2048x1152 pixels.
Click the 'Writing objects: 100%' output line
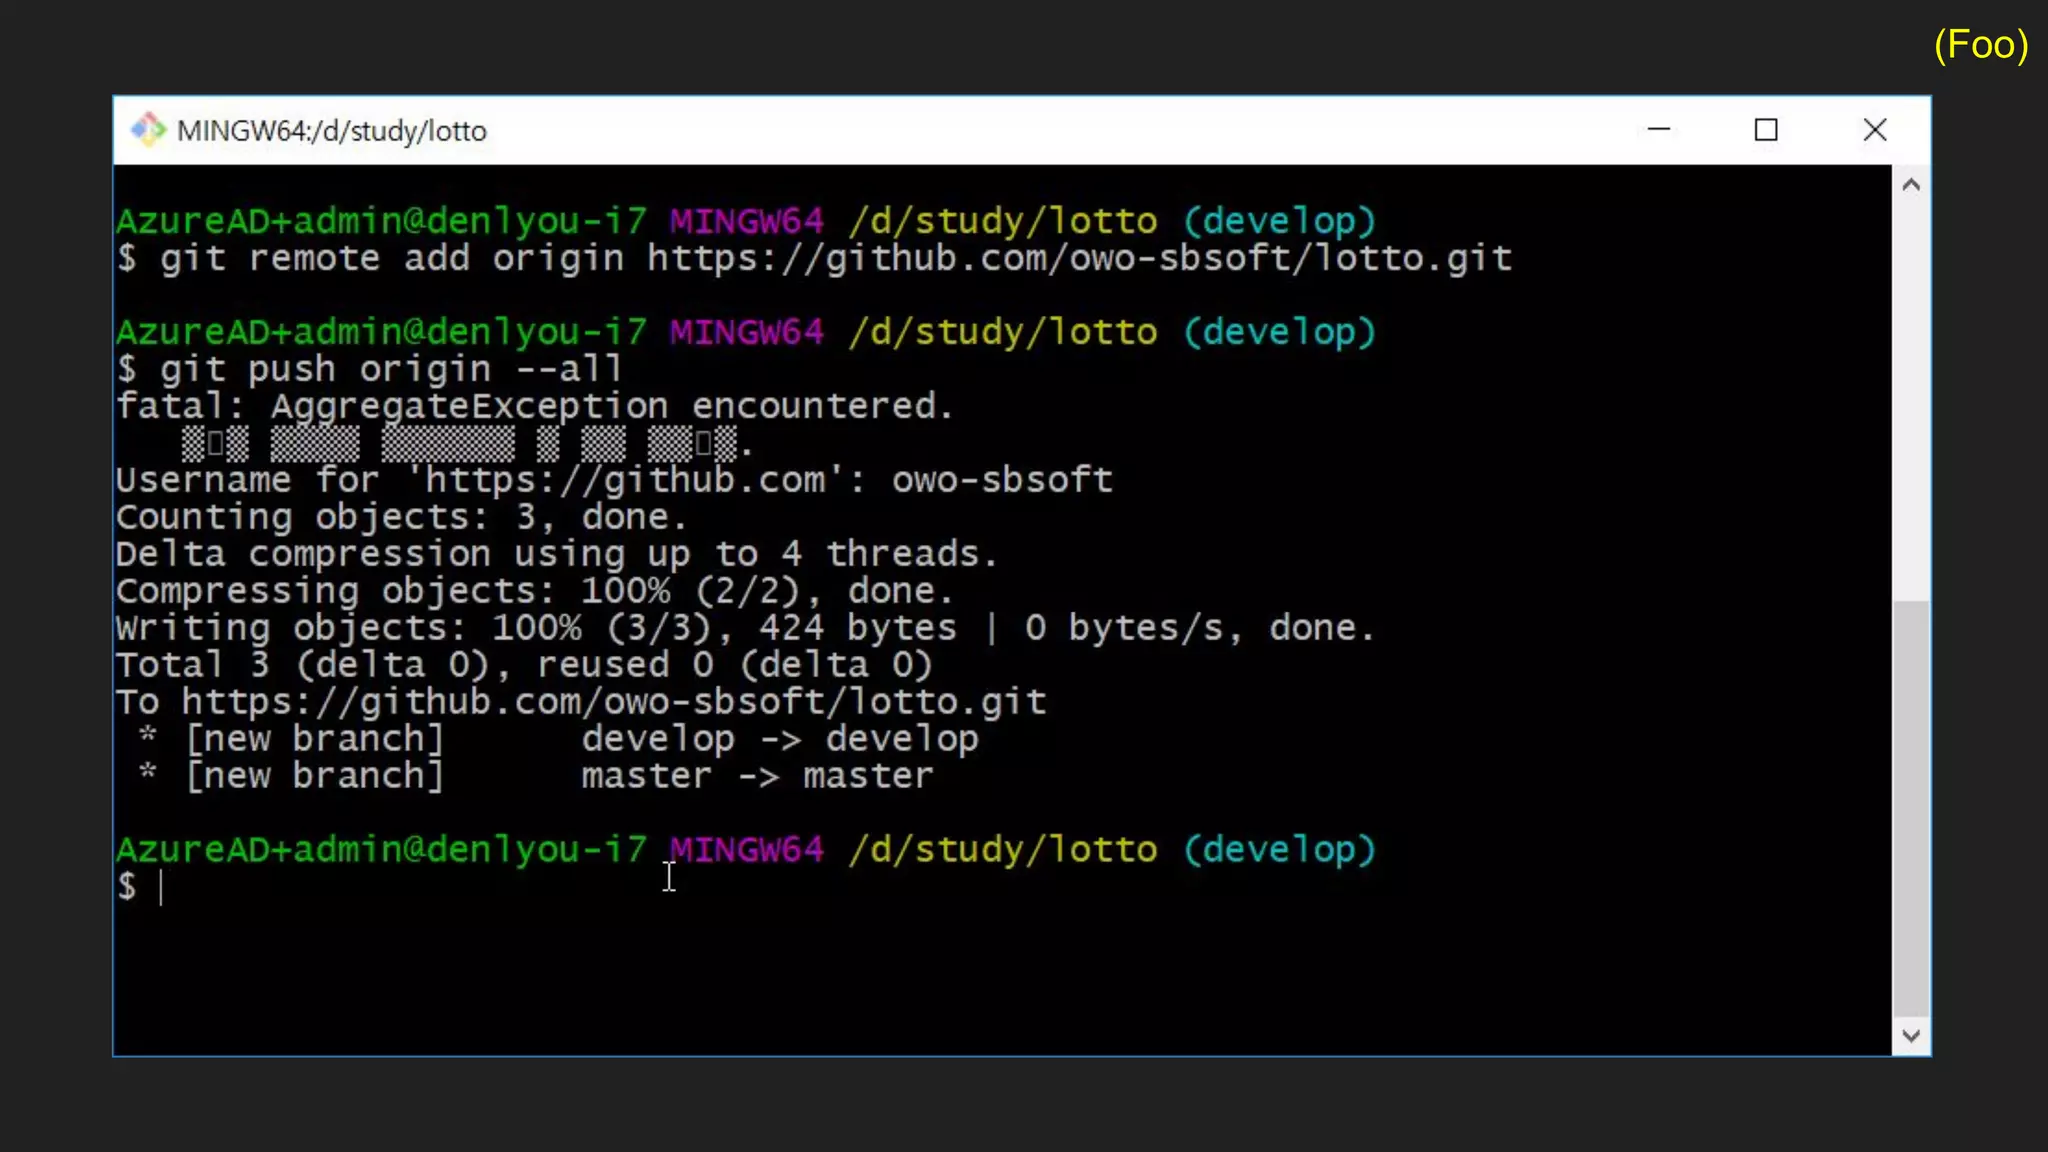(744, 628)
